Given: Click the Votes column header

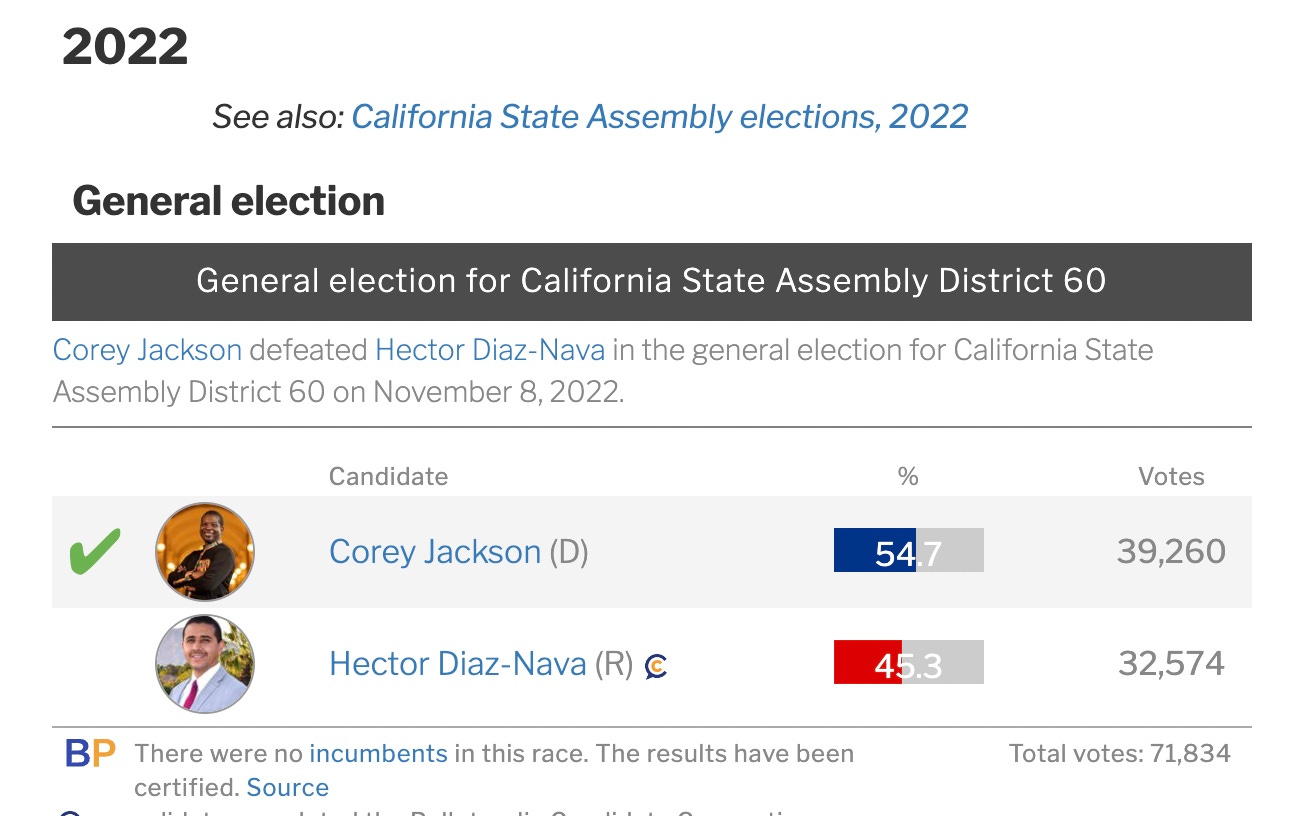Looking at the screenshot, I should tap(1171, 477).
